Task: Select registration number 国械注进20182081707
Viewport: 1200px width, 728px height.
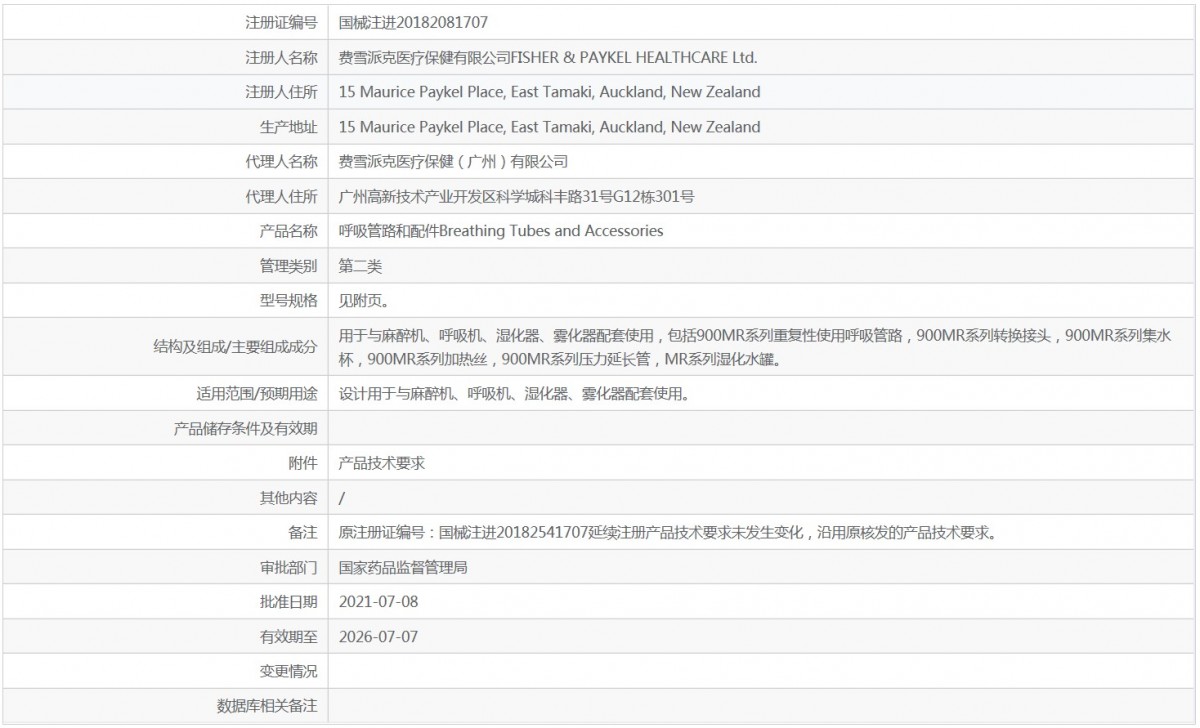Action: point(414,21)
